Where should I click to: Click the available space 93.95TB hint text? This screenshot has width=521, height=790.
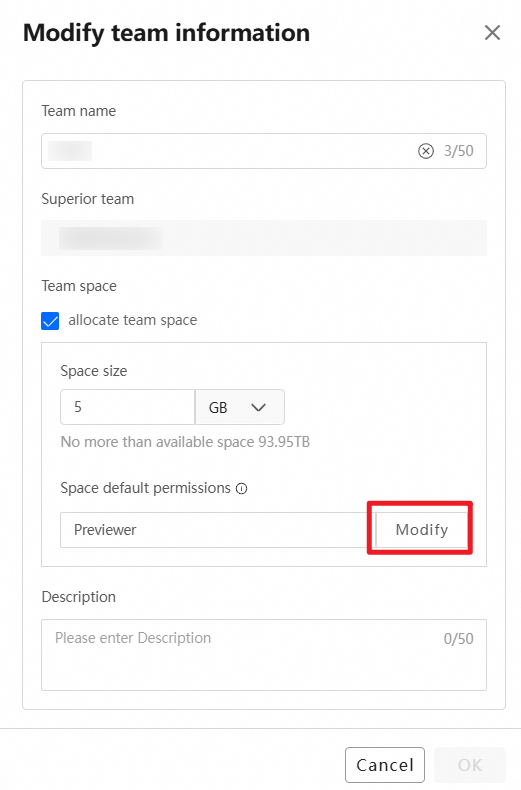point(185,442)
